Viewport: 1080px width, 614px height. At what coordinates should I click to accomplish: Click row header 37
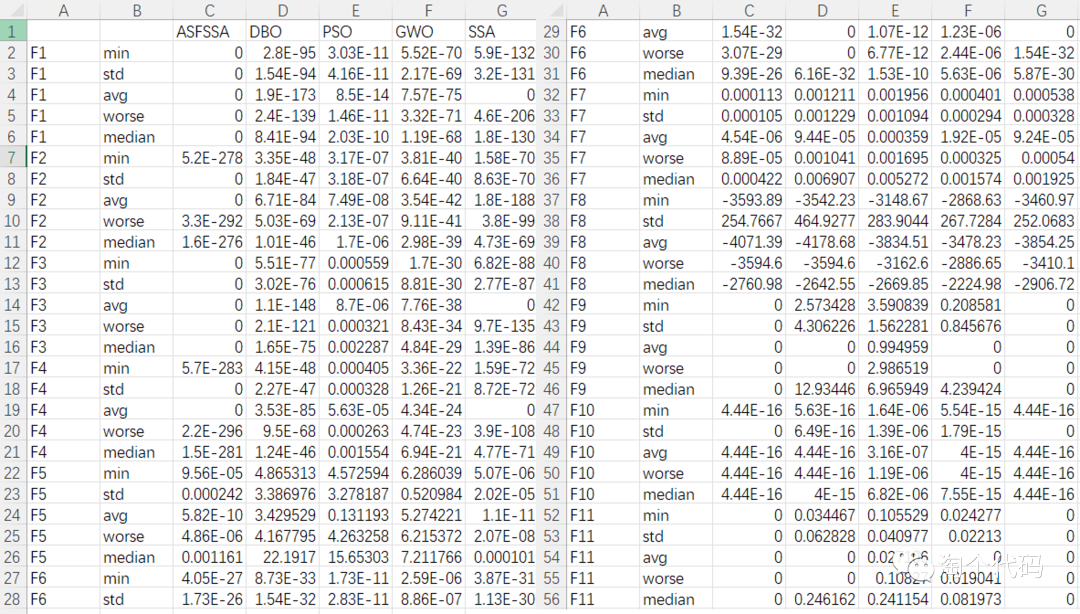[552, 200]
